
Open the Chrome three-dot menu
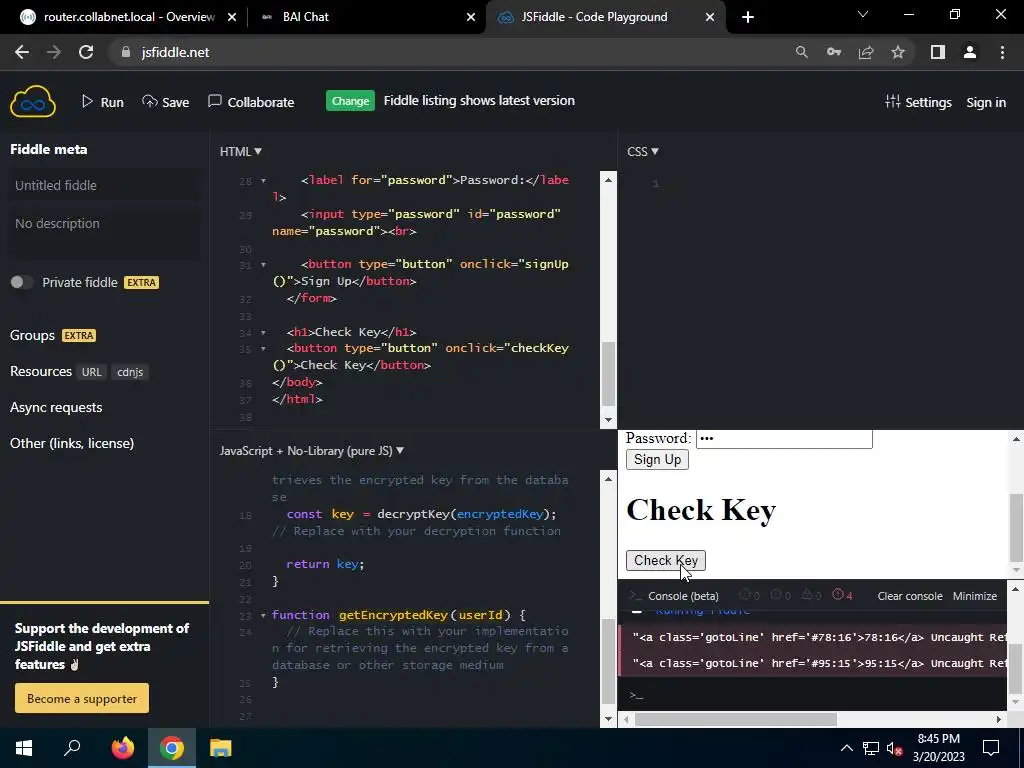[x=1002, y=52]
